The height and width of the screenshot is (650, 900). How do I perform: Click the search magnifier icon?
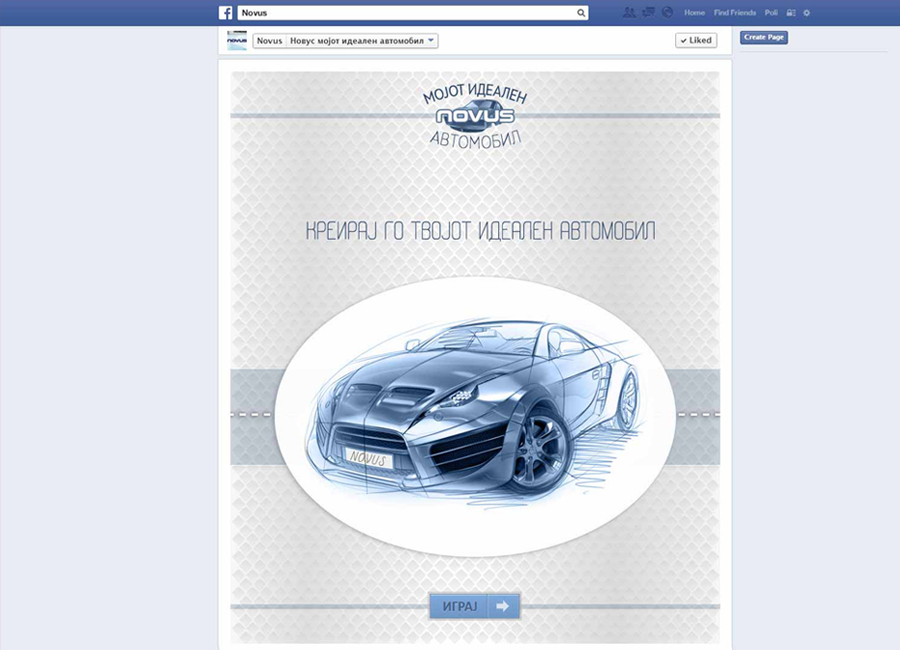582,14
